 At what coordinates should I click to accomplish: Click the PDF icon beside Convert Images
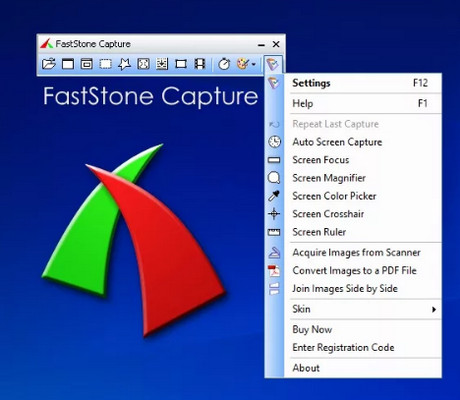[x=274, y=271]
